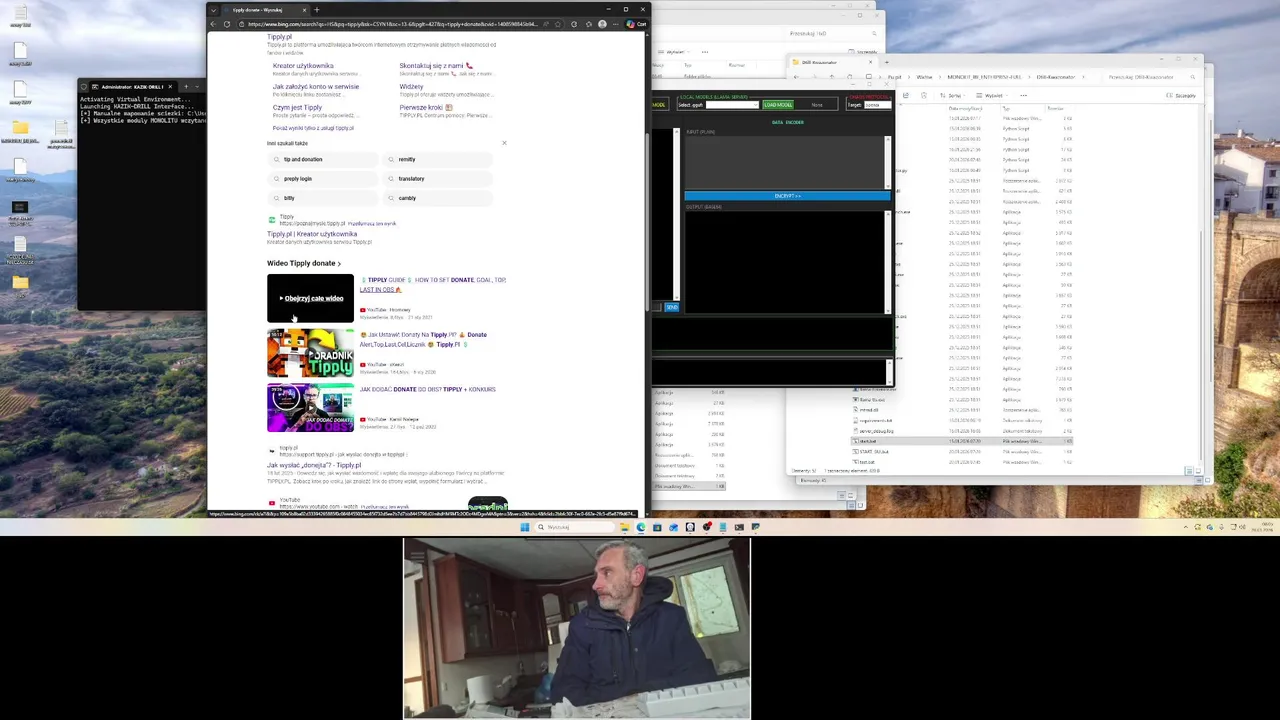The image size is (1280, 720).
Task: Open the Explorer toolbar three-dots menu
Action: (1023, 96)
